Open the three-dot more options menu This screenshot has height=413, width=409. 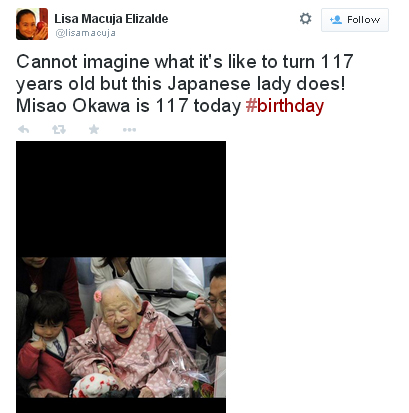(129, 130)
